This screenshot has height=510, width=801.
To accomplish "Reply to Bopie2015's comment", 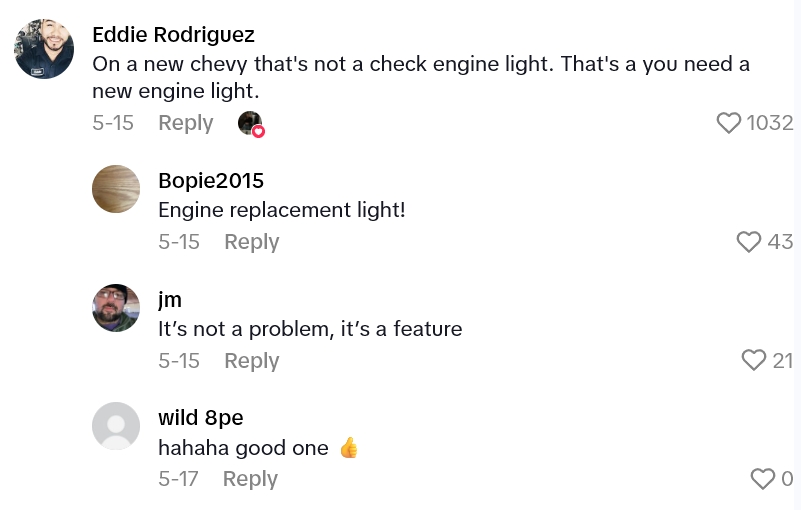I will click(251, 242).
